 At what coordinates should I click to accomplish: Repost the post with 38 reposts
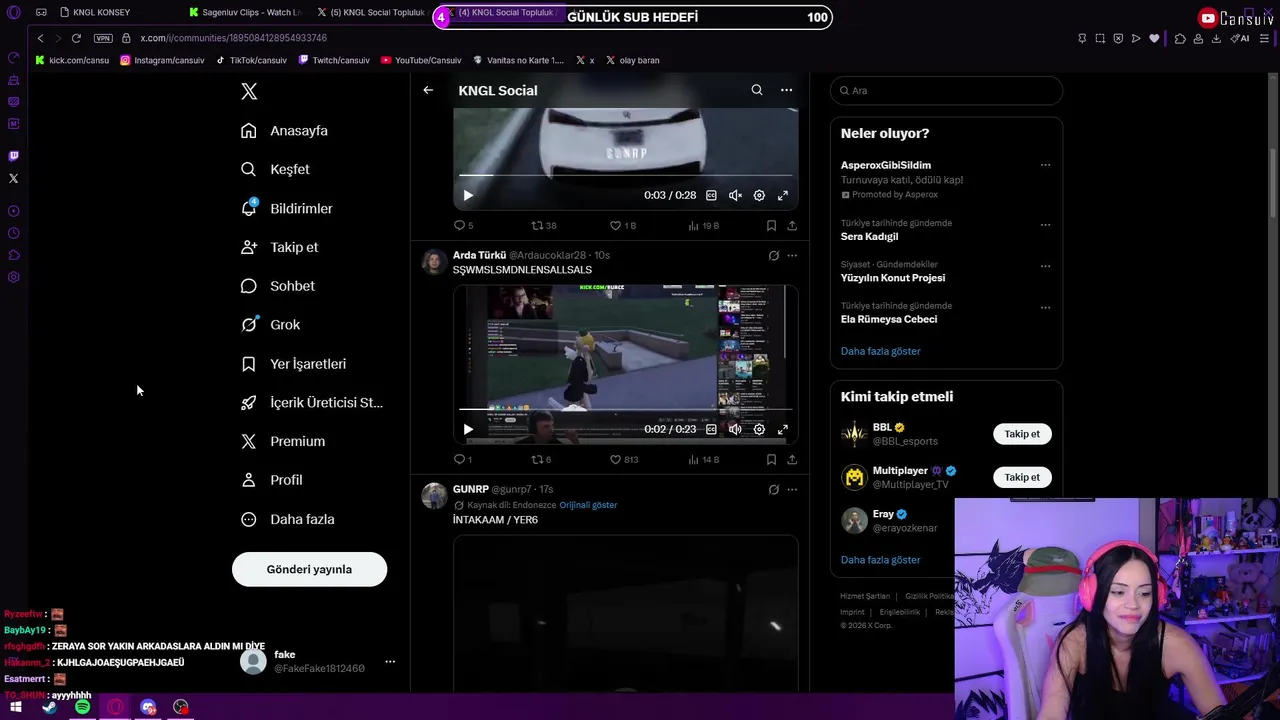[544, 226]
